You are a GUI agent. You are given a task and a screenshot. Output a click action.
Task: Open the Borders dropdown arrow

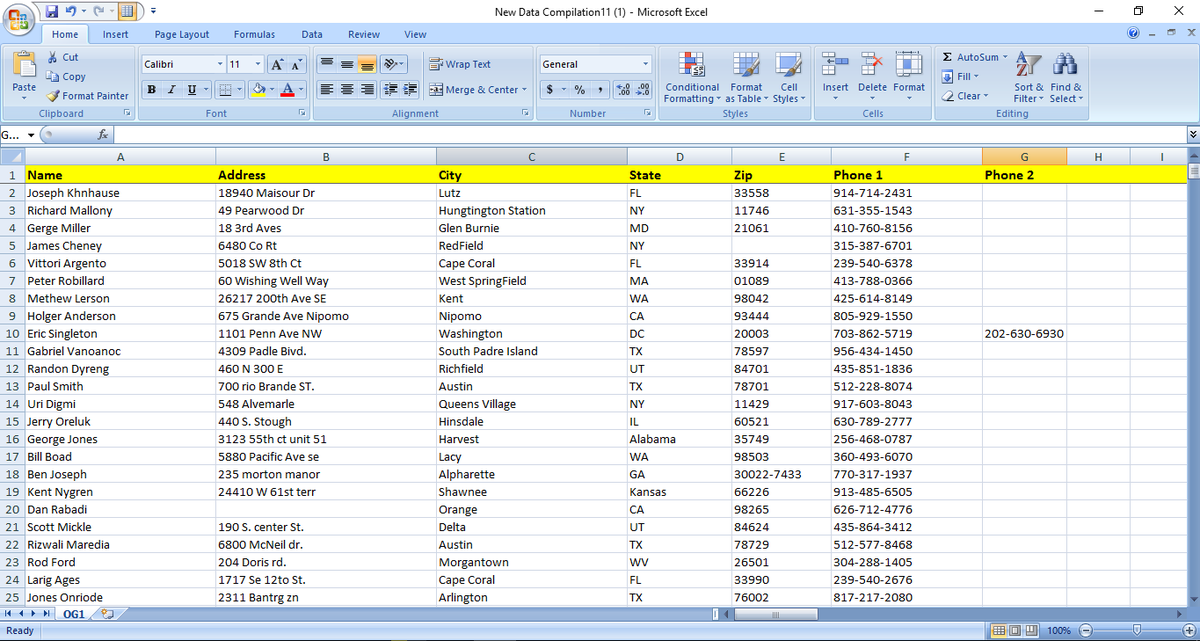coord(241,90)
